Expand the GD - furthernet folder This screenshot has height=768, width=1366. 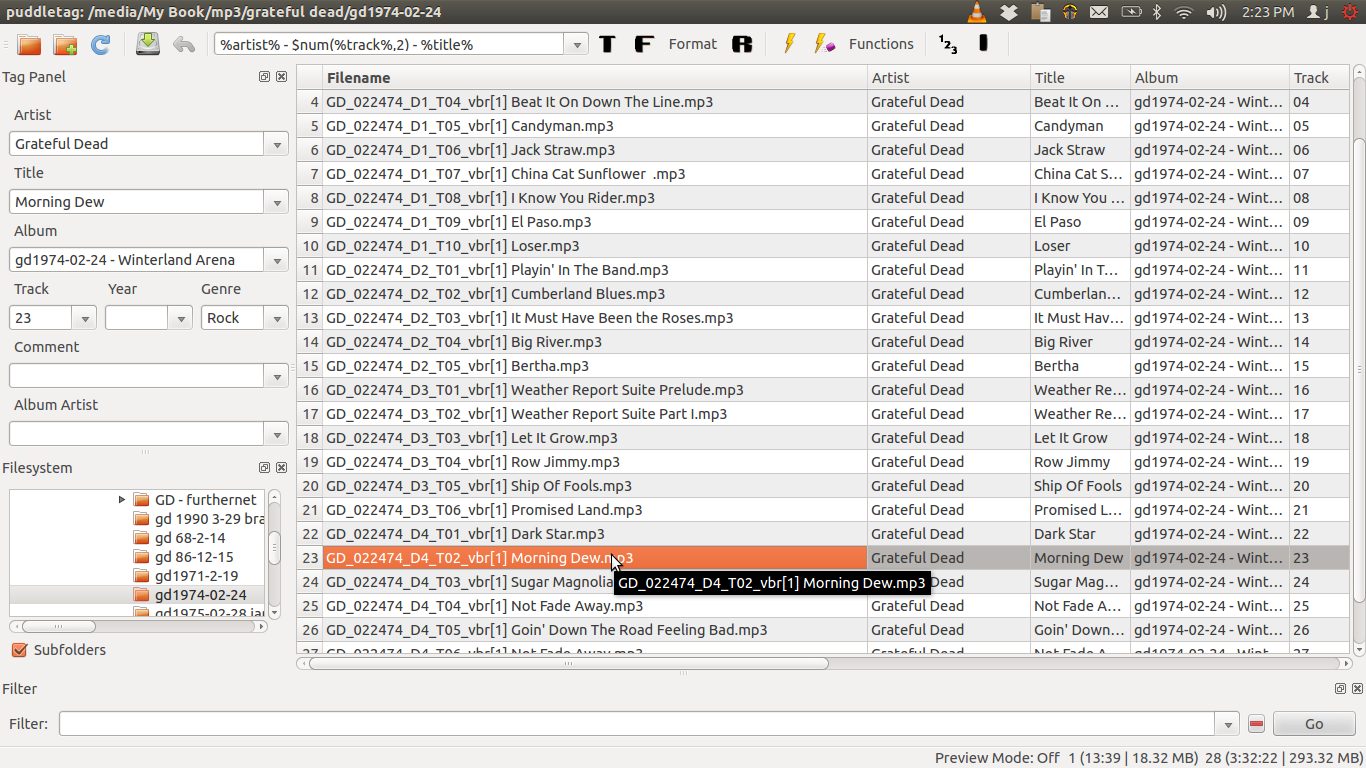point(122,500)
